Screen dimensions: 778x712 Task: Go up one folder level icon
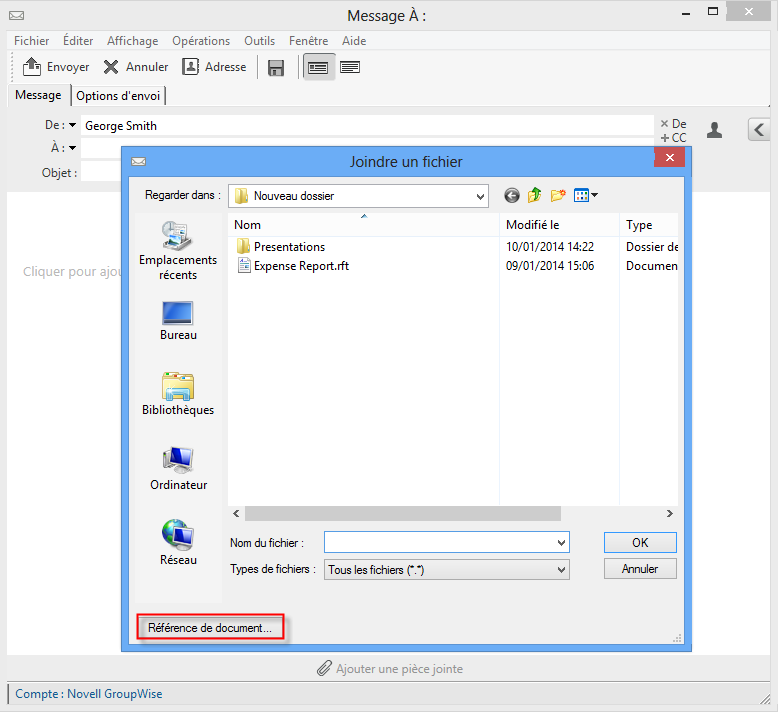(534, 195)
